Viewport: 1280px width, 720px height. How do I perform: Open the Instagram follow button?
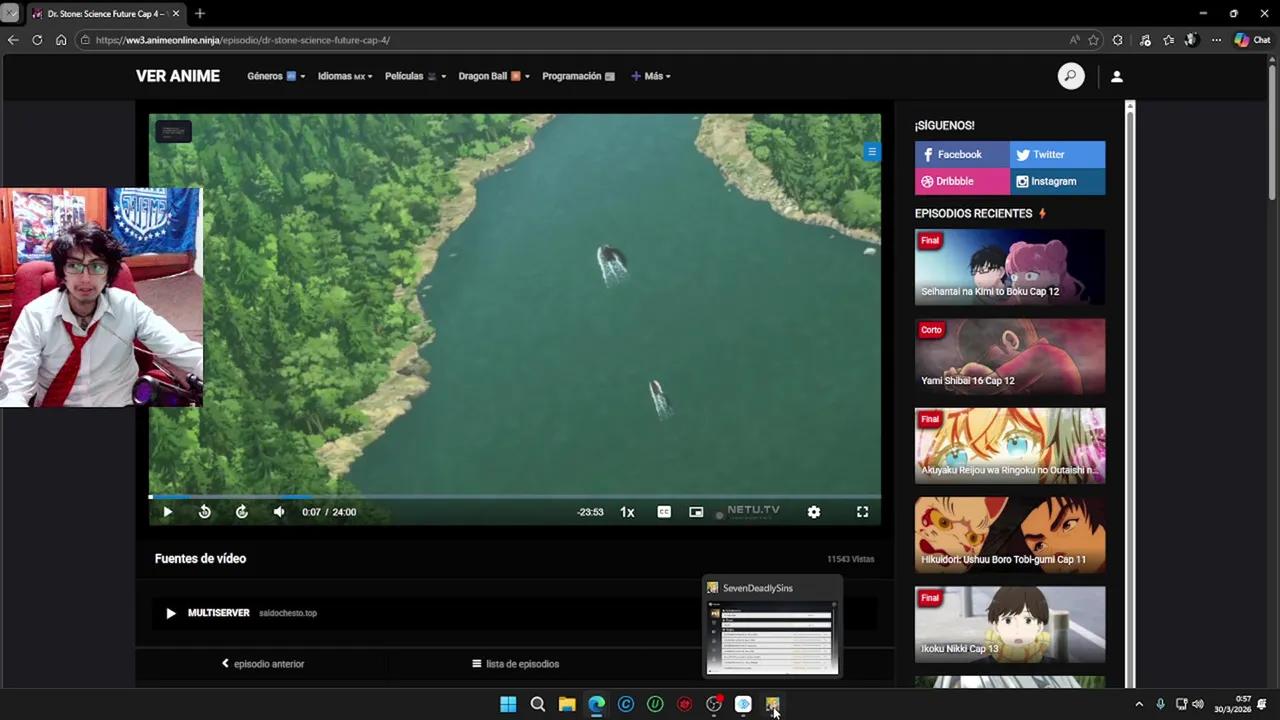coord(1057,181)
